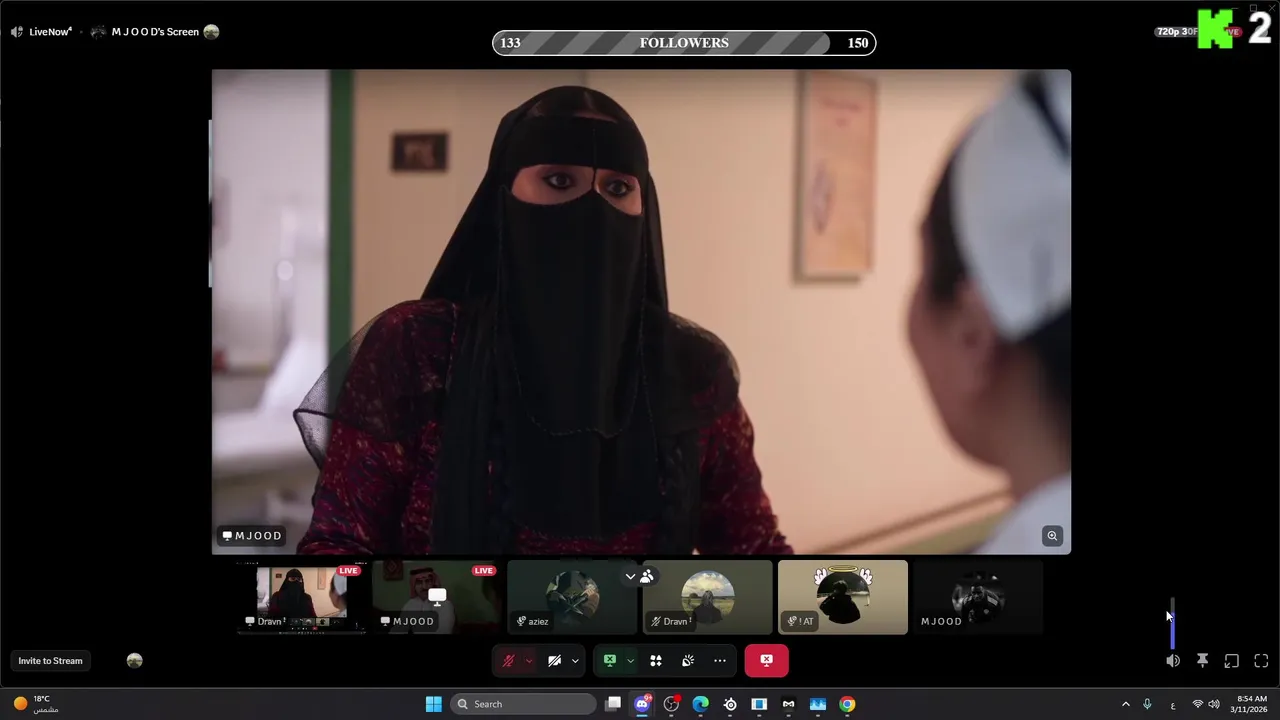
Task: Open the blue window app on taskbar
Action: pos(759,704)
